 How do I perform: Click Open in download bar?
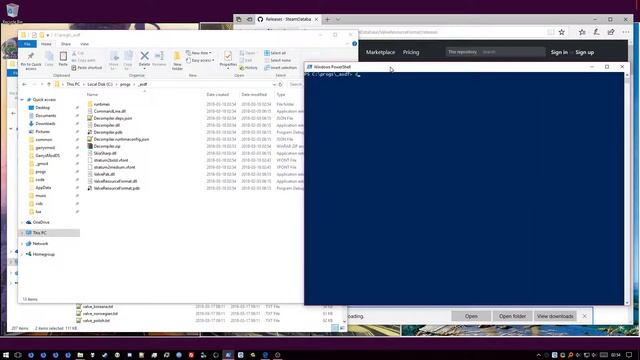[471, 316]
